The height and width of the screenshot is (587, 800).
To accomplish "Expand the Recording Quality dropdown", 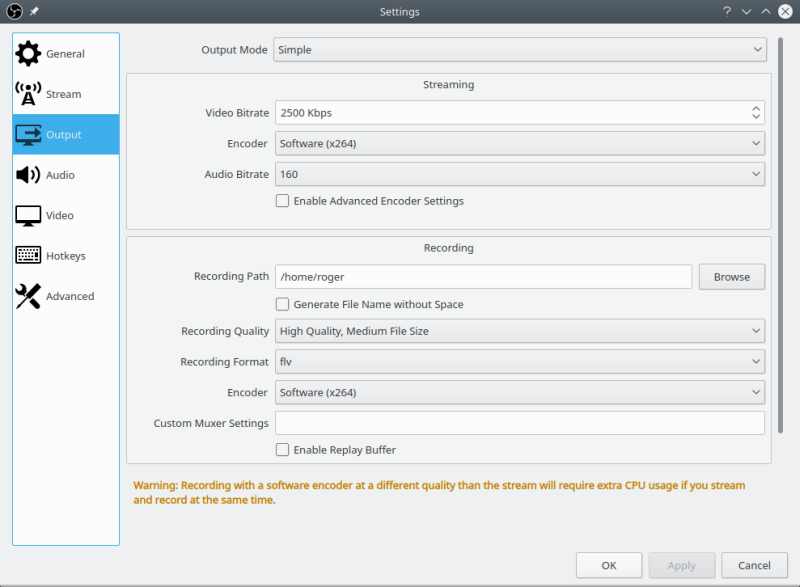I will pyautogui.click(x=519, y=331).
